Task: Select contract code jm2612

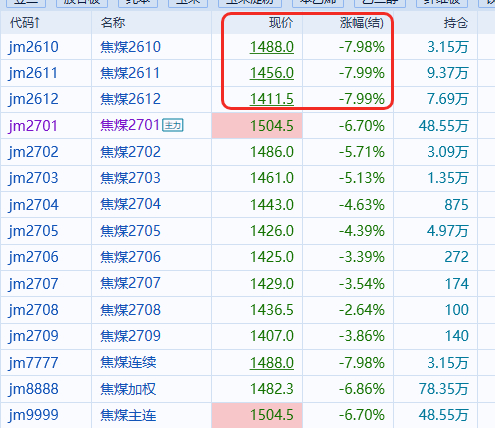Action: [x=33, y=99]
